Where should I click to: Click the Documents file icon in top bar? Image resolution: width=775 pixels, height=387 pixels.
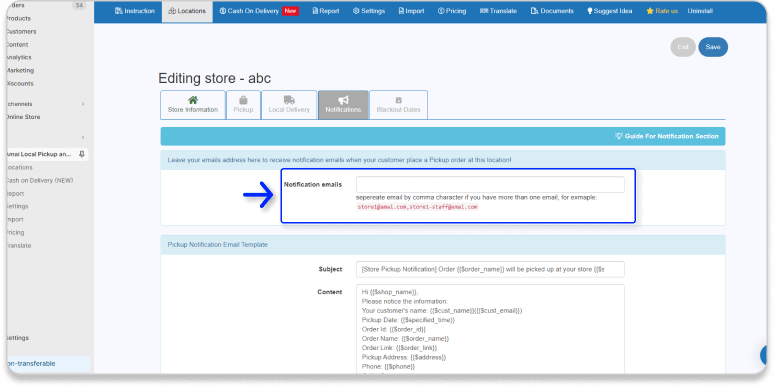tap(534, 11)
